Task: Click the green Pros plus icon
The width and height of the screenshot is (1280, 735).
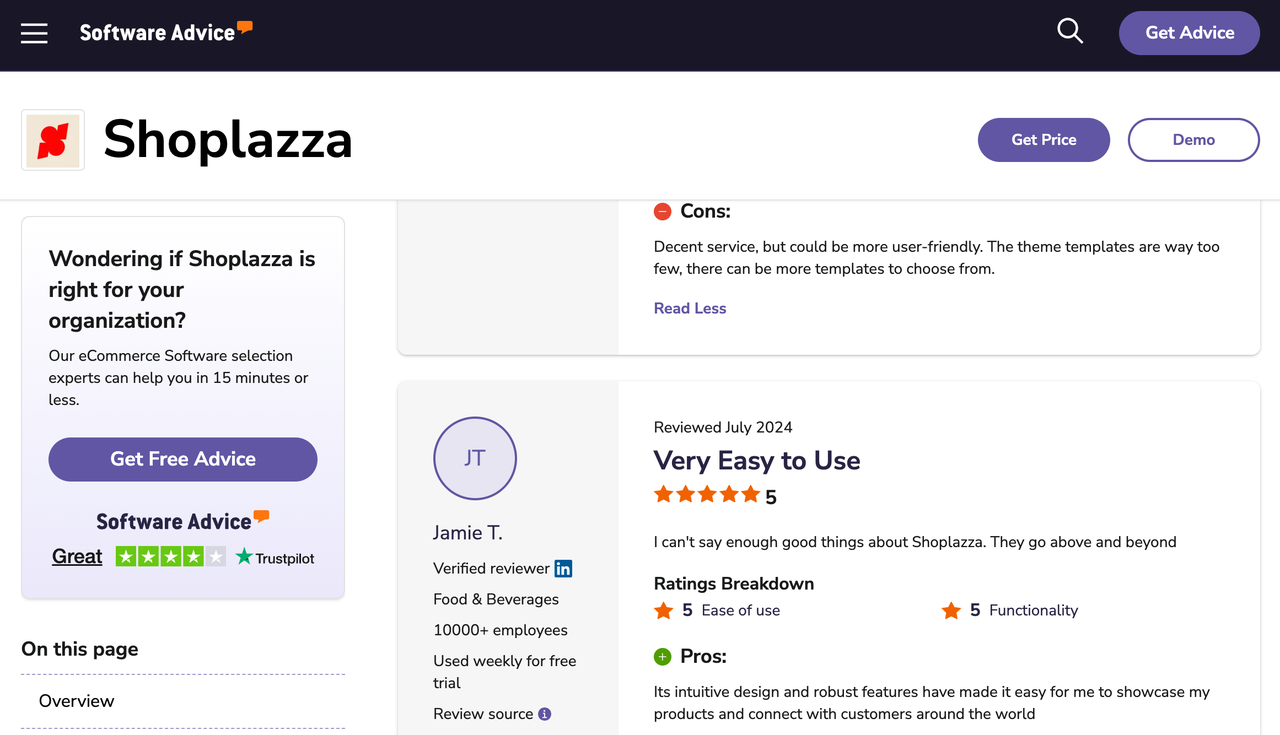Action: [x=662, y=657]
